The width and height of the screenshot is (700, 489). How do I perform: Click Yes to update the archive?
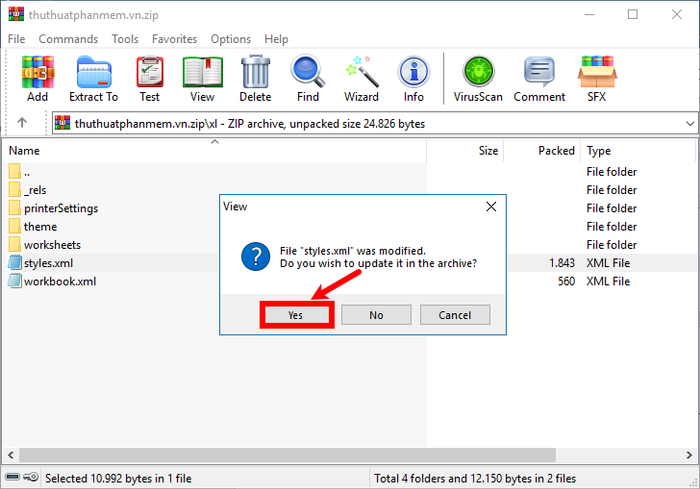[296, 315]
